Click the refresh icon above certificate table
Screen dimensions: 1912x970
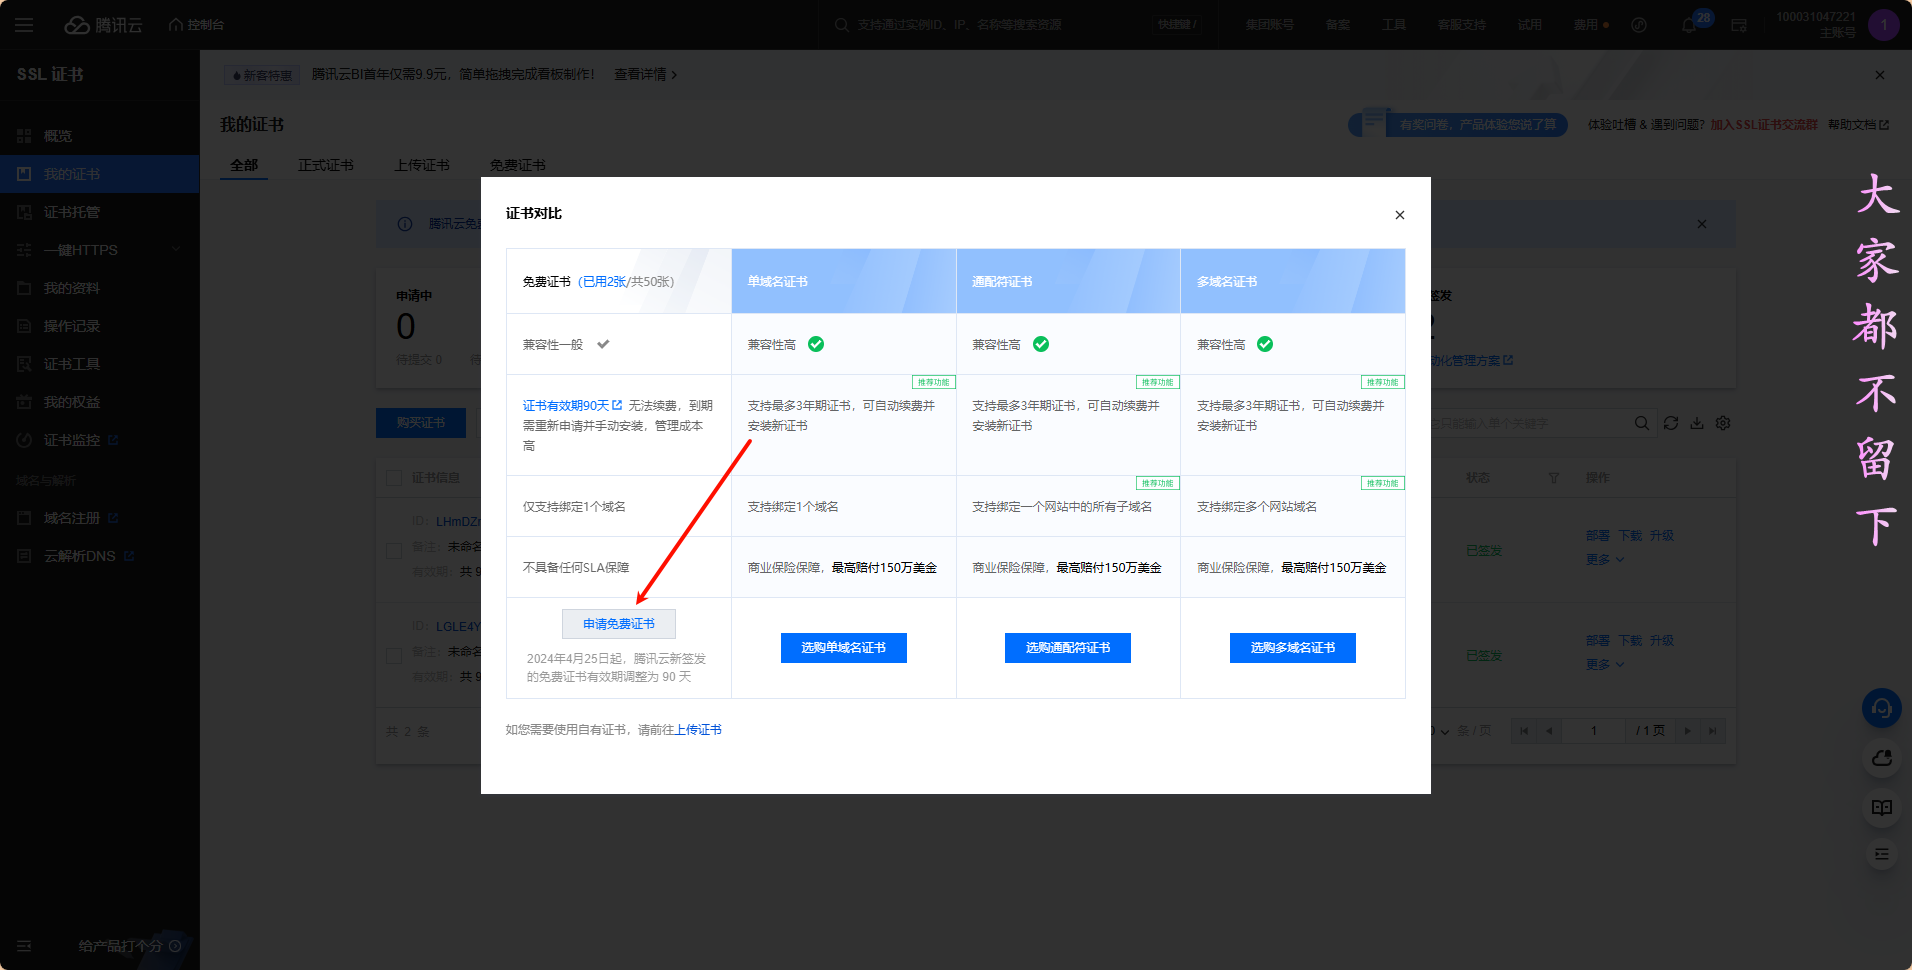pos(1670,423)
